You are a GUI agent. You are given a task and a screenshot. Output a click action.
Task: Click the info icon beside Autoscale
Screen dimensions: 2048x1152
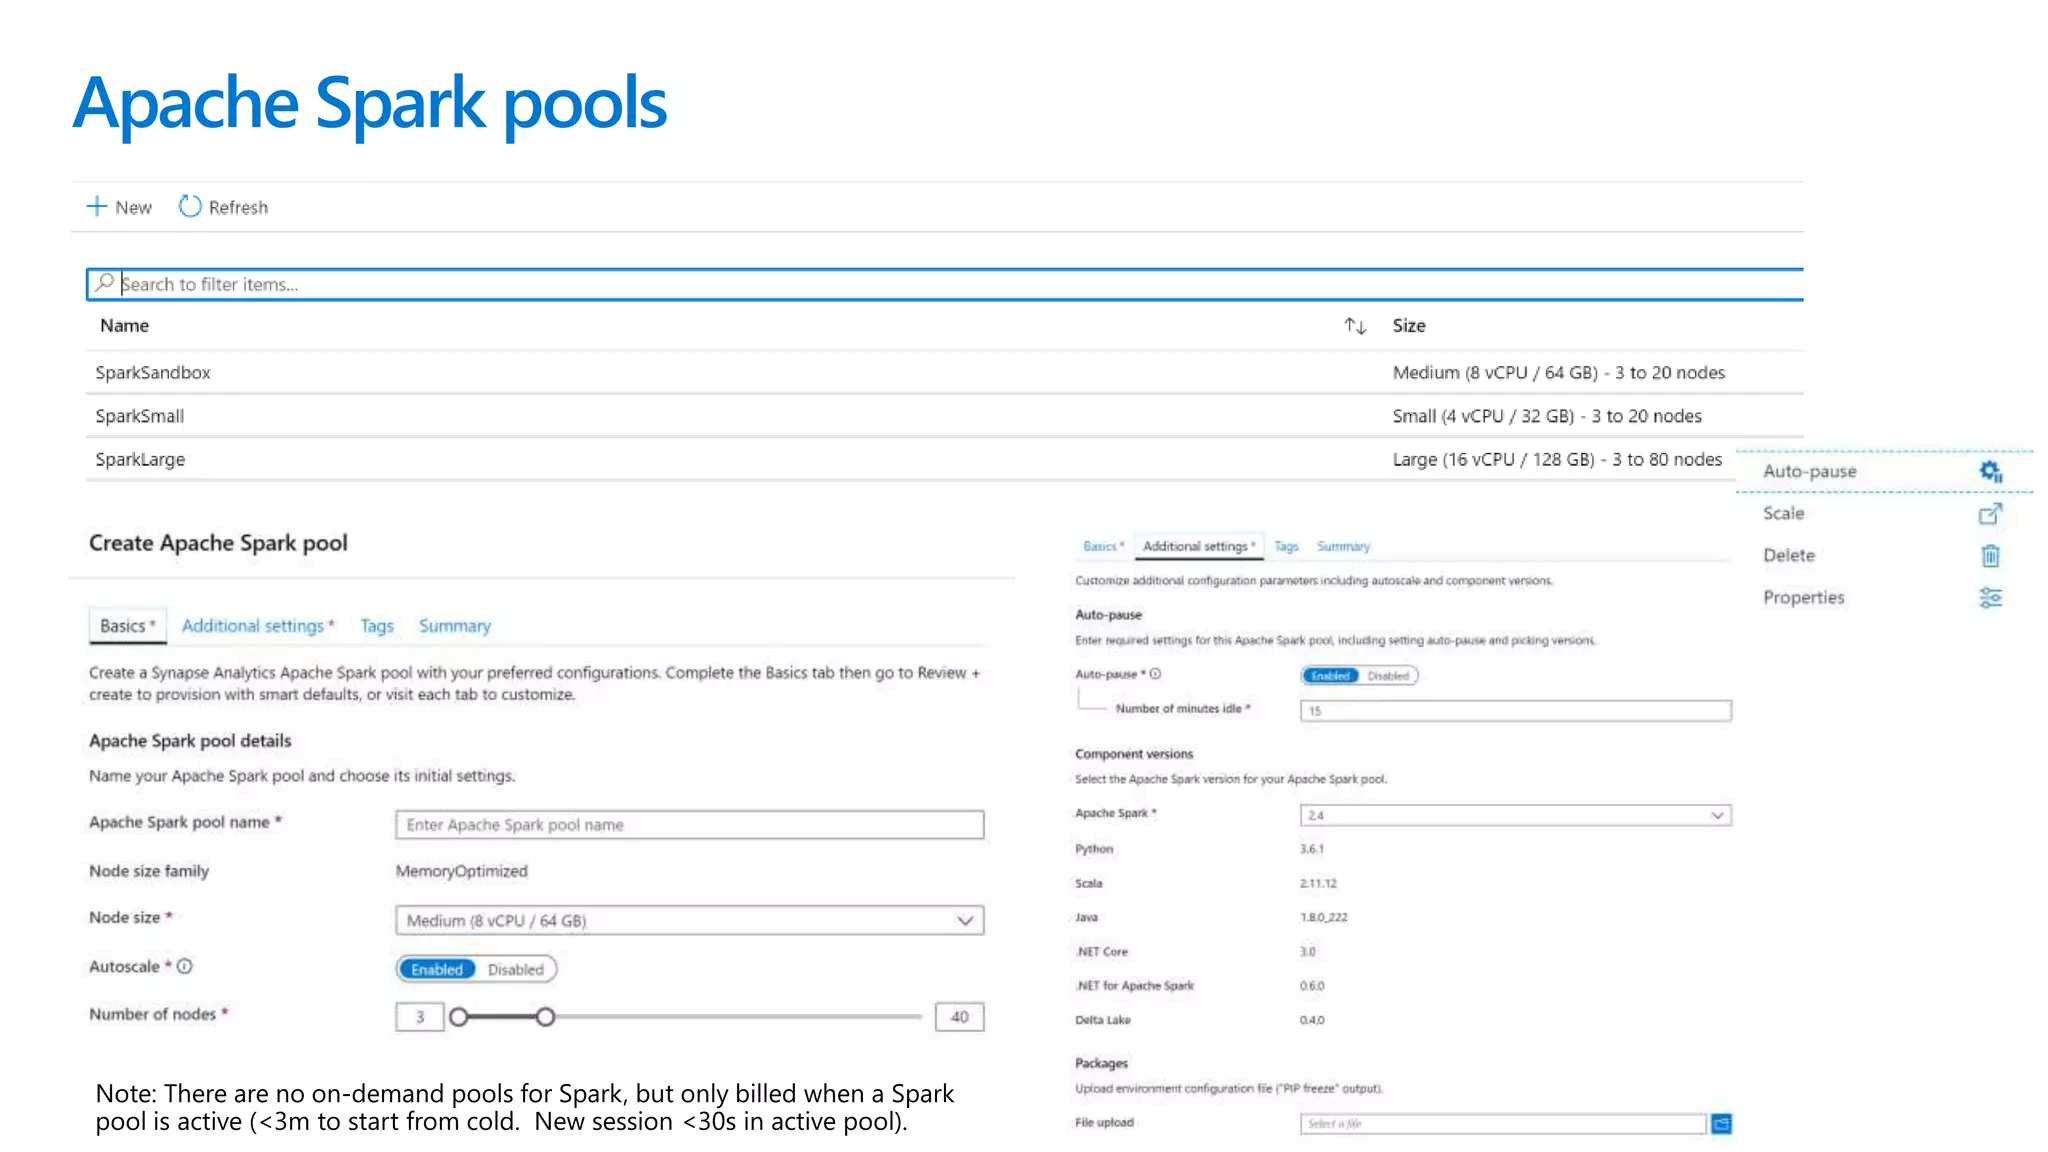click(185, 966)
